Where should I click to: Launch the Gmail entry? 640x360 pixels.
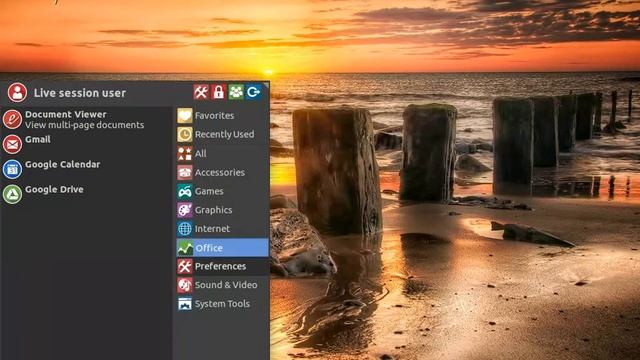(86, 144)
